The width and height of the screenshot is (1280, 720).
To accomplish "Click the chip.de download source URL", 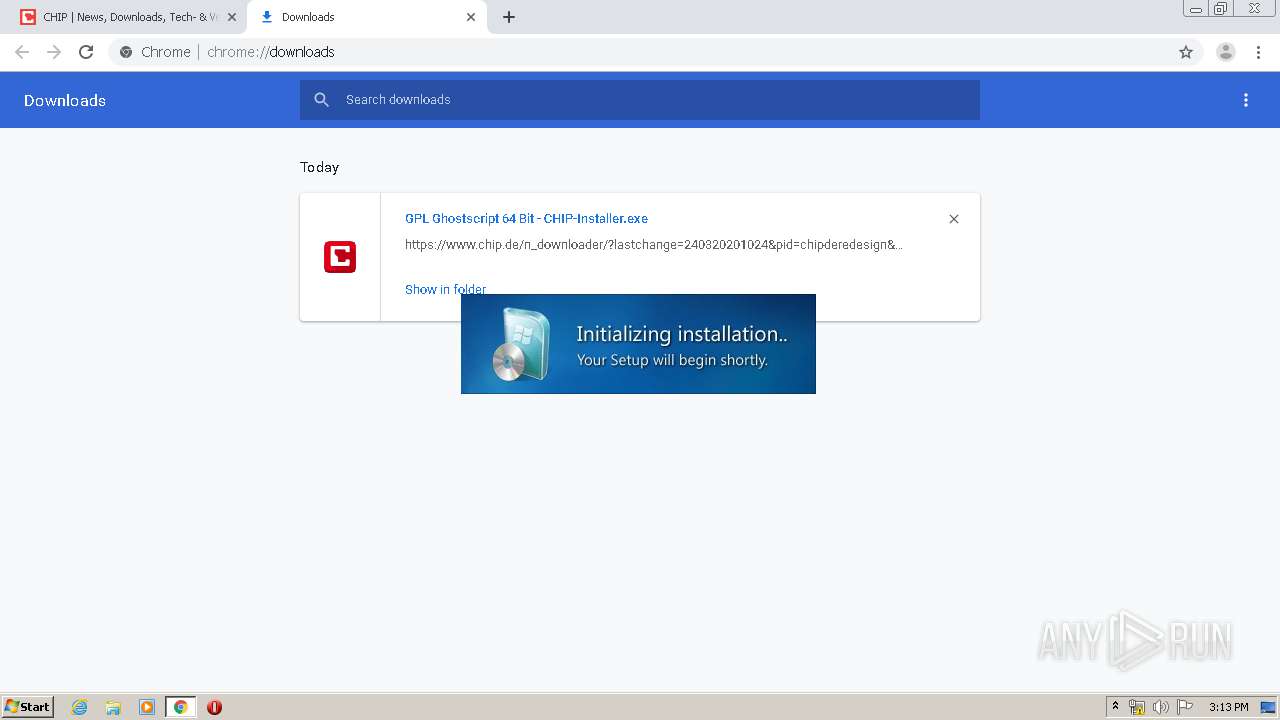I will (654, 244).
